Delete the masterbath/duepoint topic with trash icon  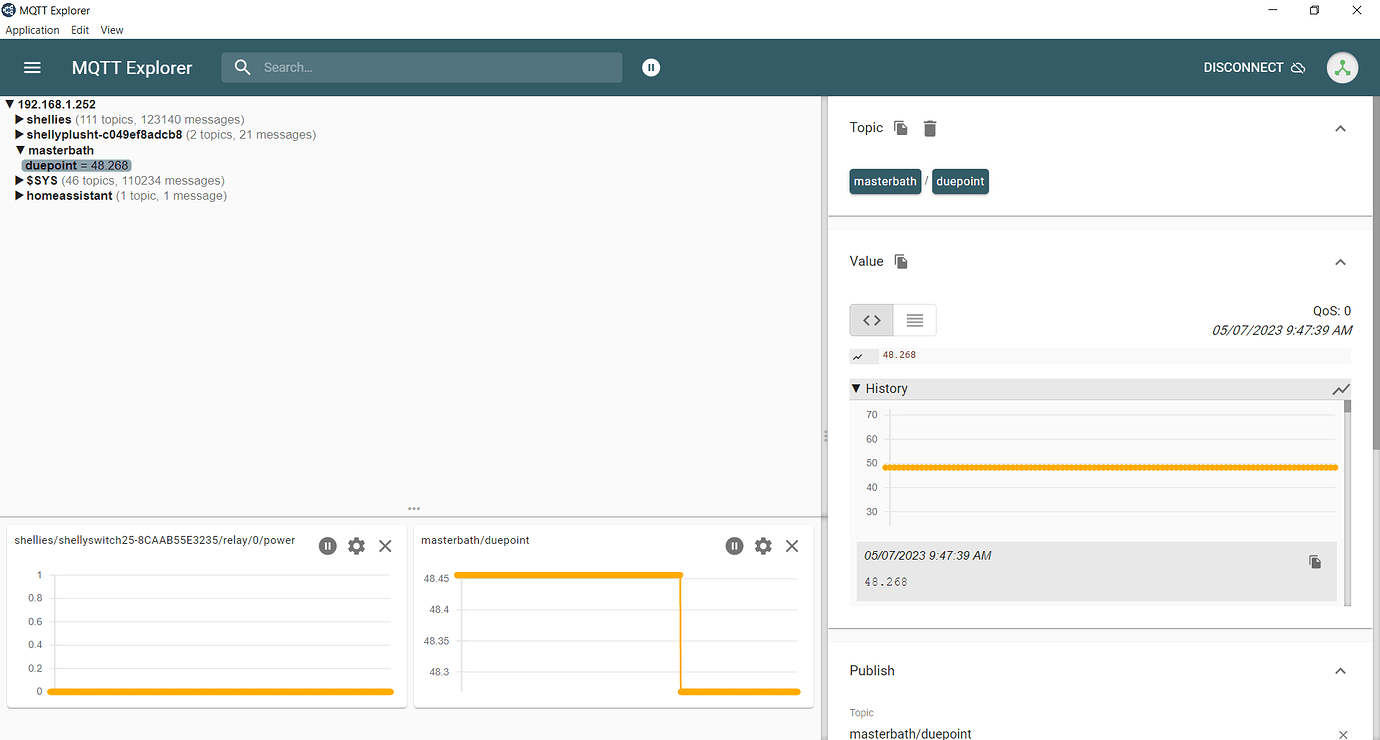tap(930, 128)
